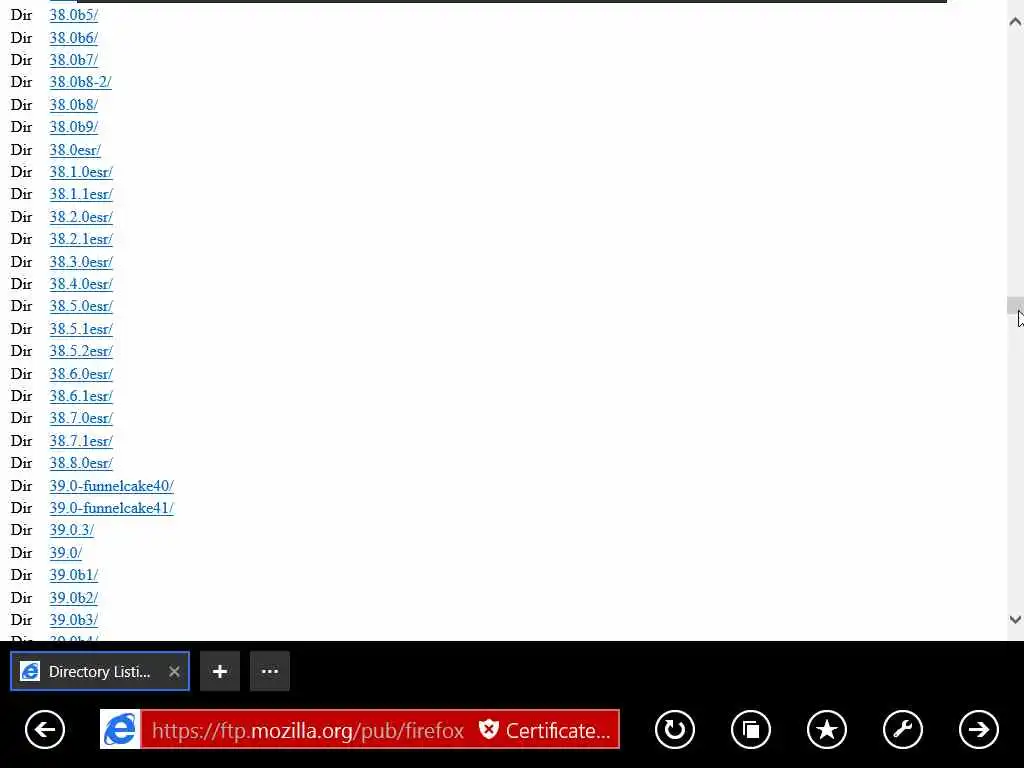Open the 38.5.0esr/ directory link
Screen dimensions: 1024x768
pos(81,306)
